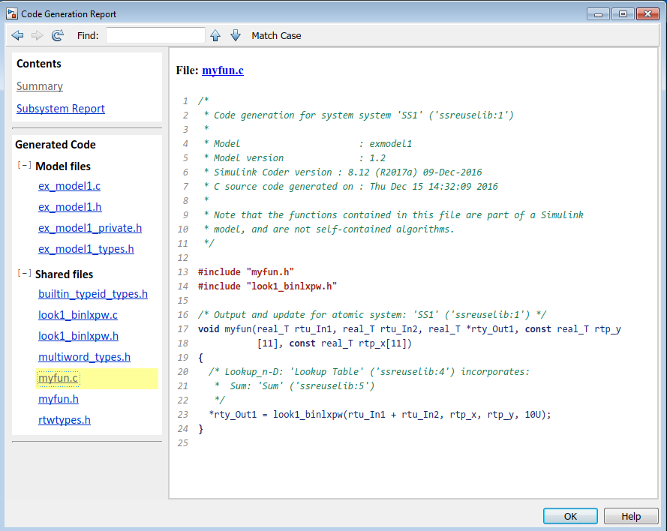Open myfun.h file

coord(58,399)
